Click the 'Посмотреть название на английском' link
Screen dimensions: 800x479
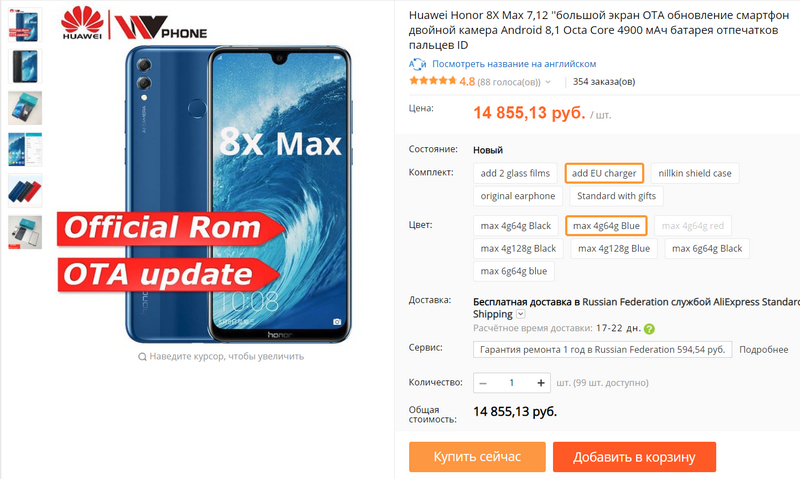tap(514, 64)
